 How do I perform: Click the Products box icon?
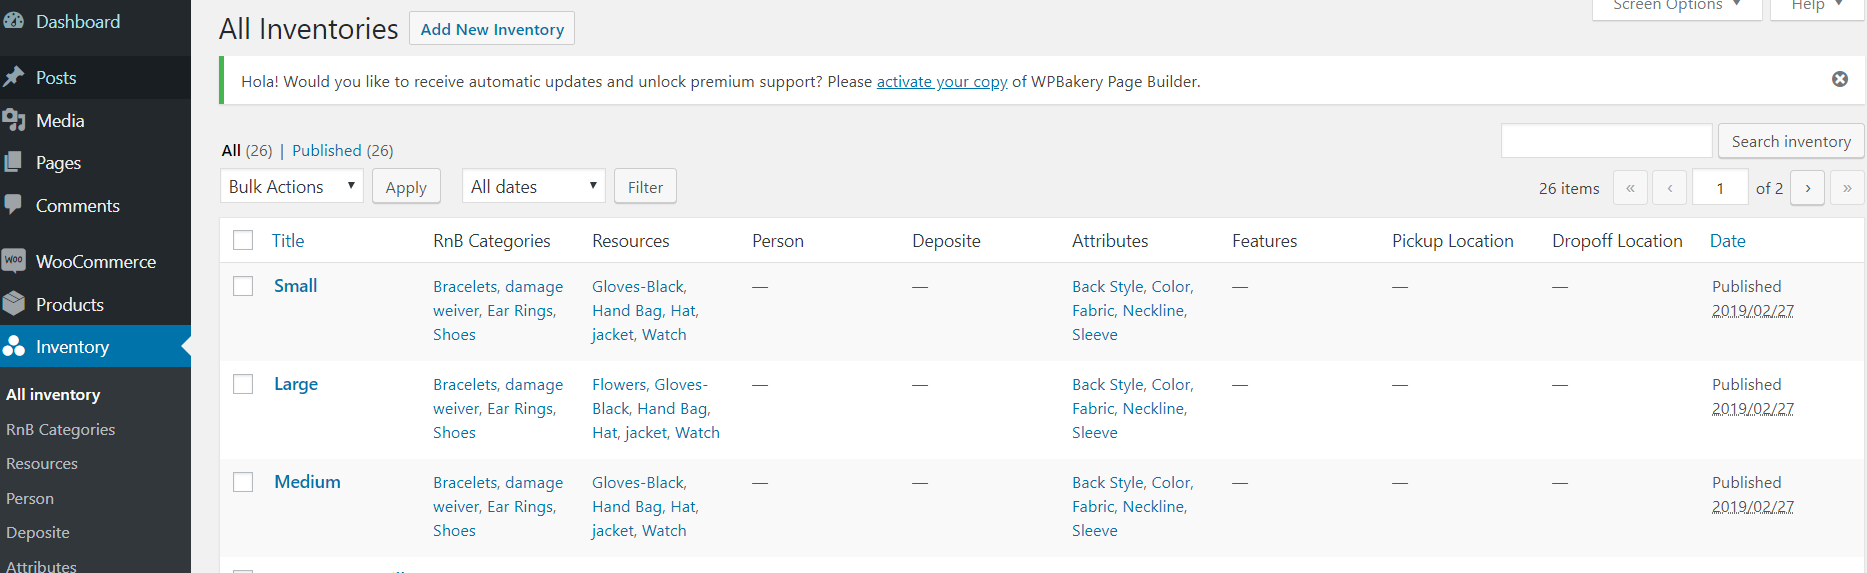coord(14,303)
